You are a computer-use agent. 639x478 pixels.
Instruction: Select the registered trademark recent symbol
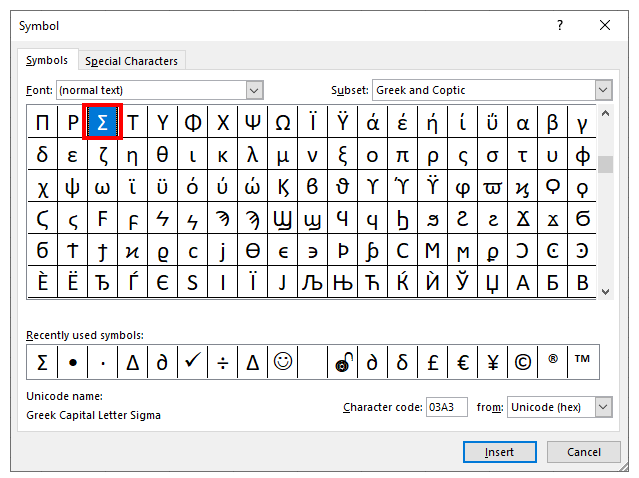pos(552,363)
